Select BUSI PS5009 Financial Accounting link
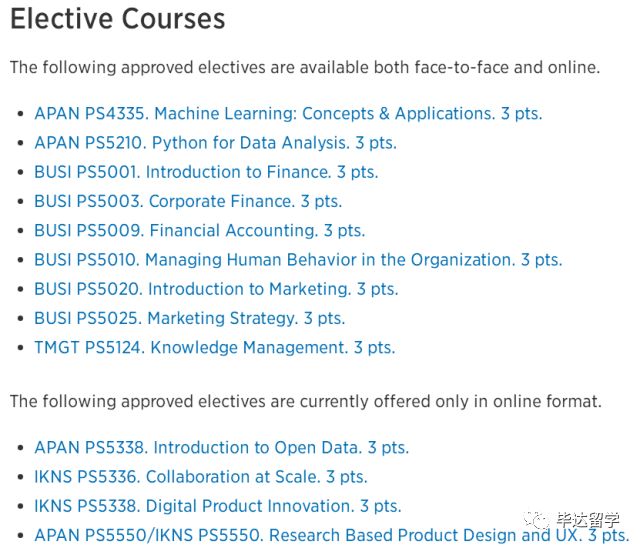 200,231
